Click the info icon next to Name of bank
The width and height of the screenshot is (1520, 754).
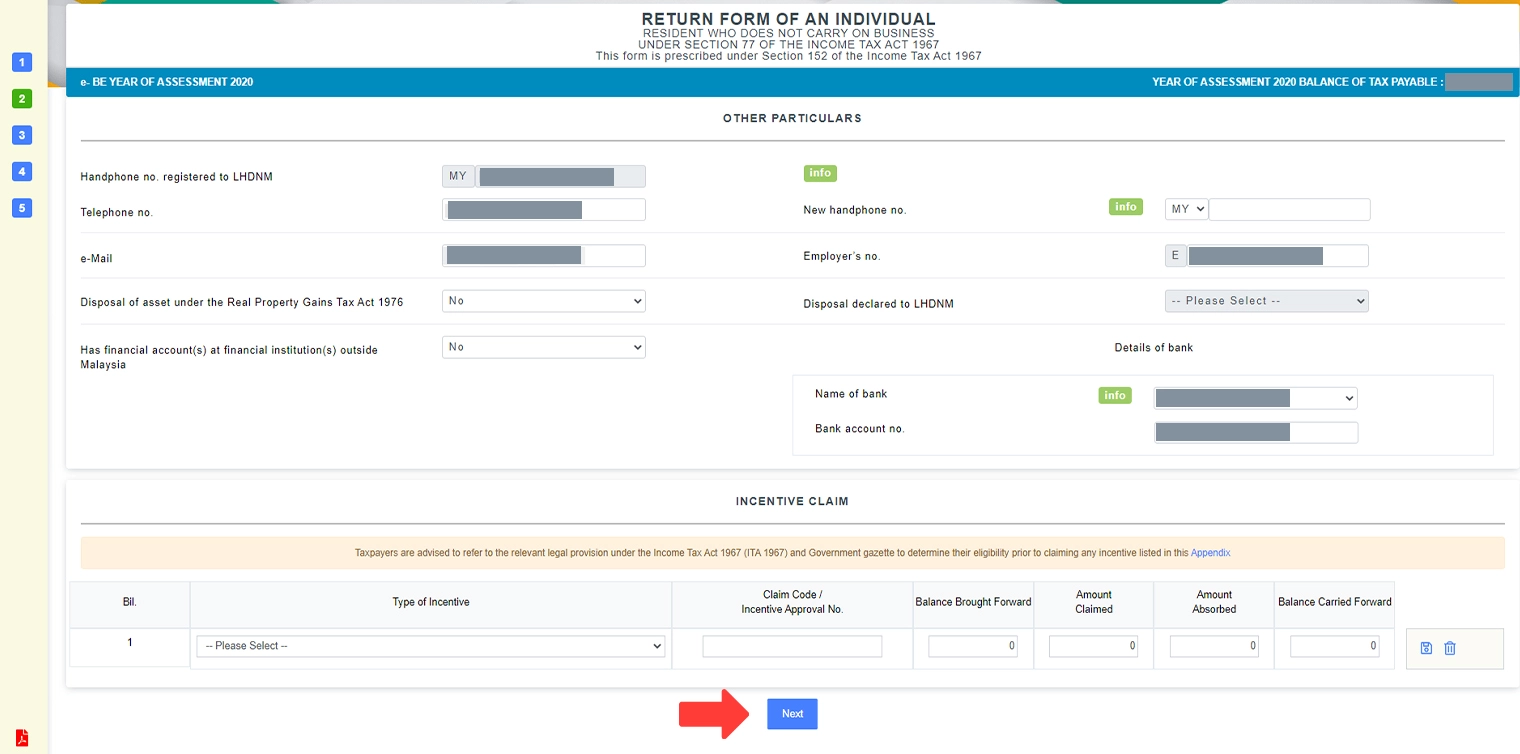pos(1114,395)
